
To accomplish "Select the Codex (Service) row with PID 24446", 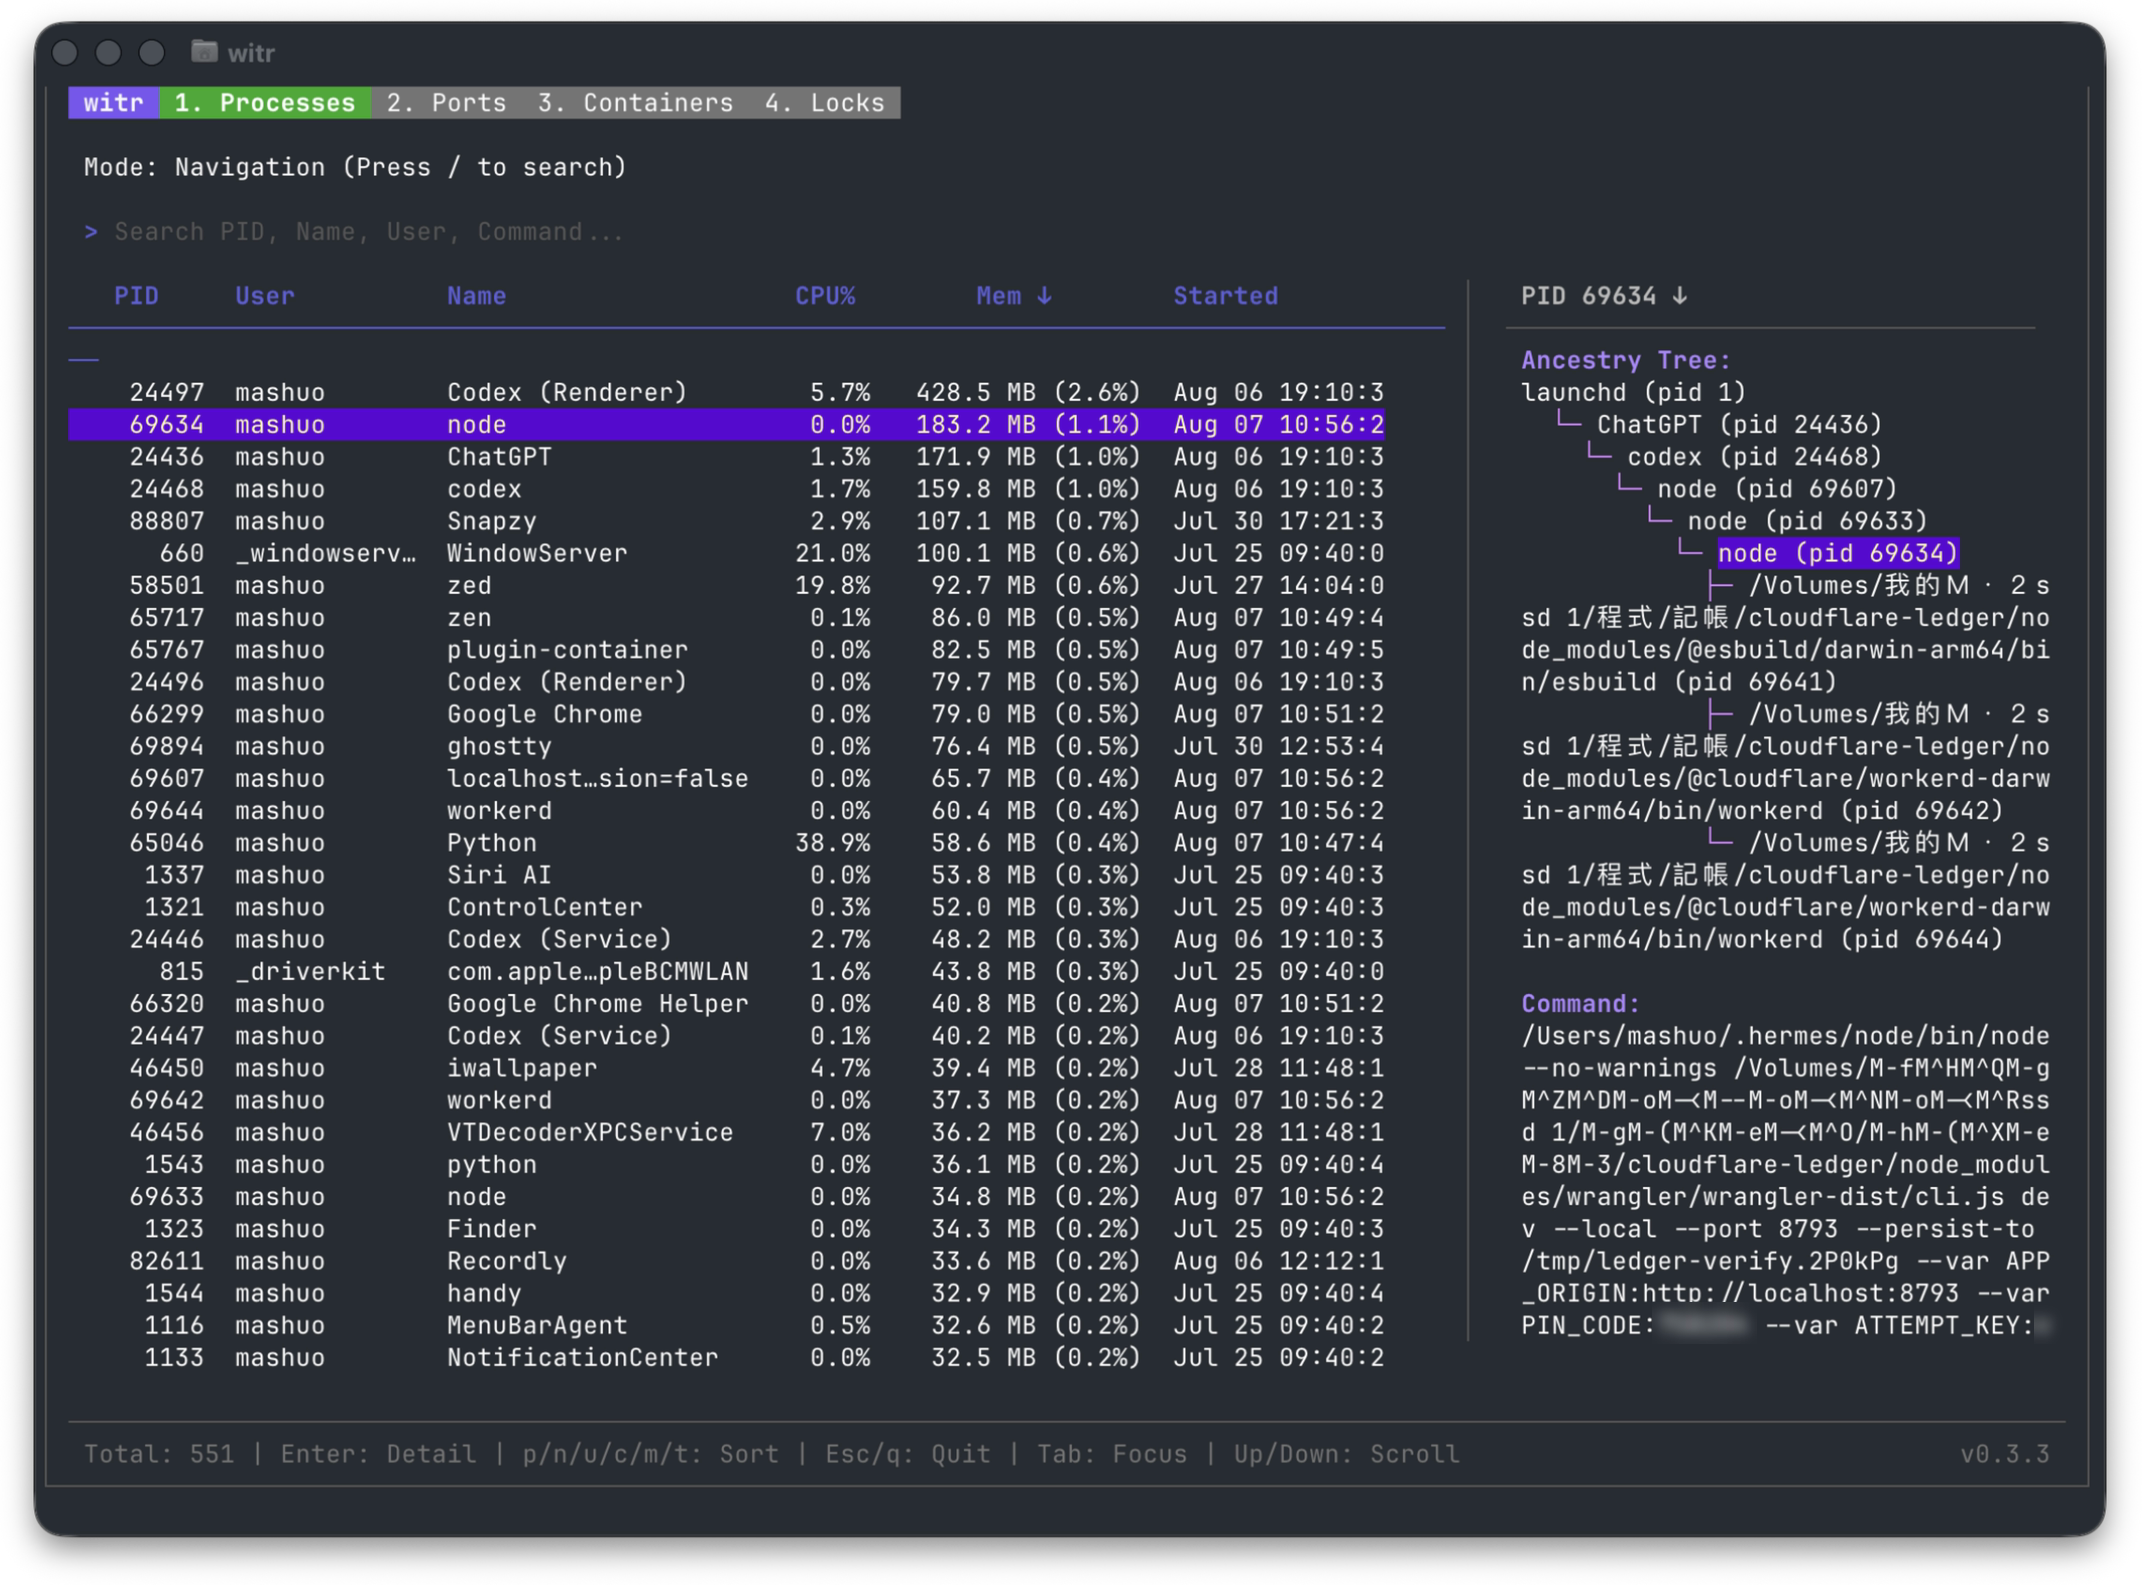I will point(726,939).
